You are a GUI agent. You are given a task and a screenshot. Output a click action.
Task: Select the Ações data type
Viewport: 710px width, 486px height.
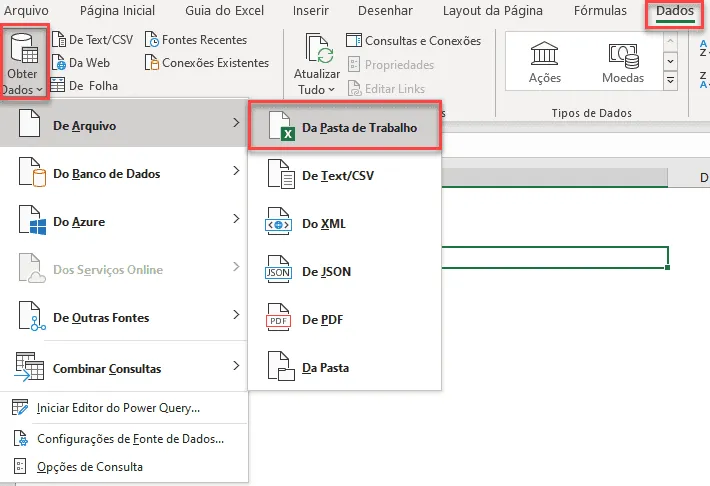click(545, 62)
